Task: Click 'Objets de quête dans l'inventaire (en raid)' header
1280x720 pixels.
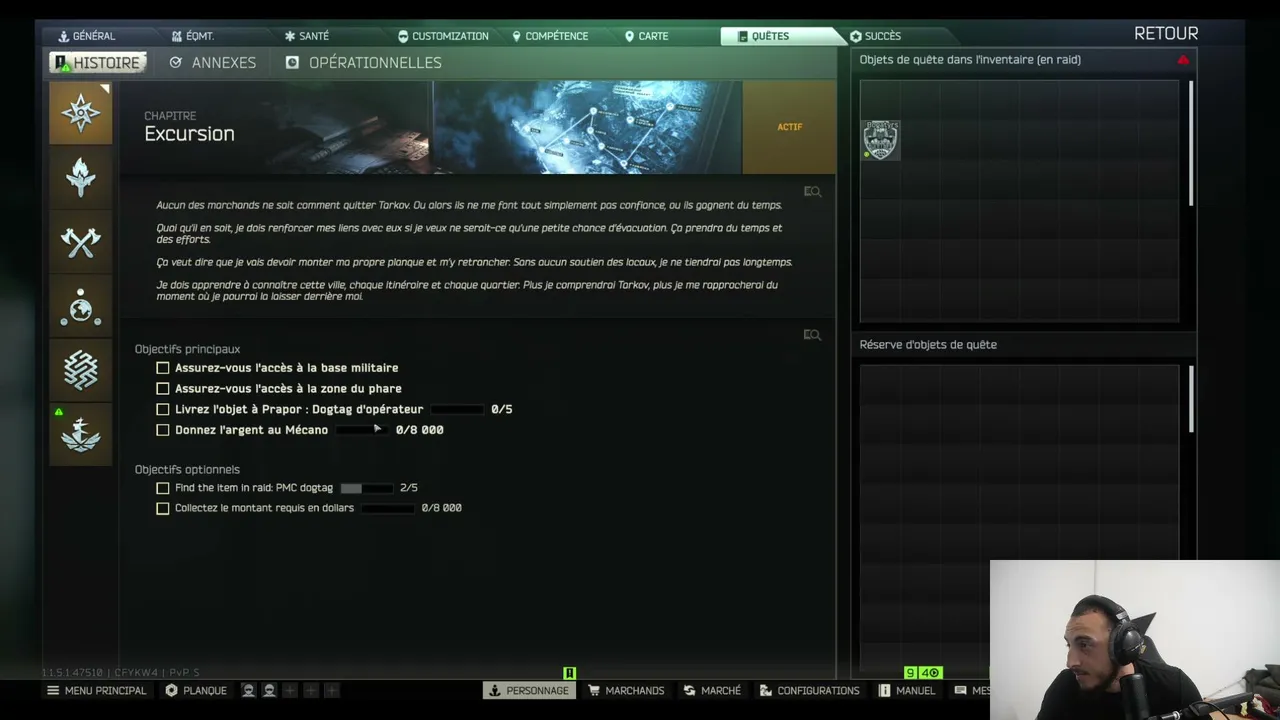Action: click(x=970, y=60)
